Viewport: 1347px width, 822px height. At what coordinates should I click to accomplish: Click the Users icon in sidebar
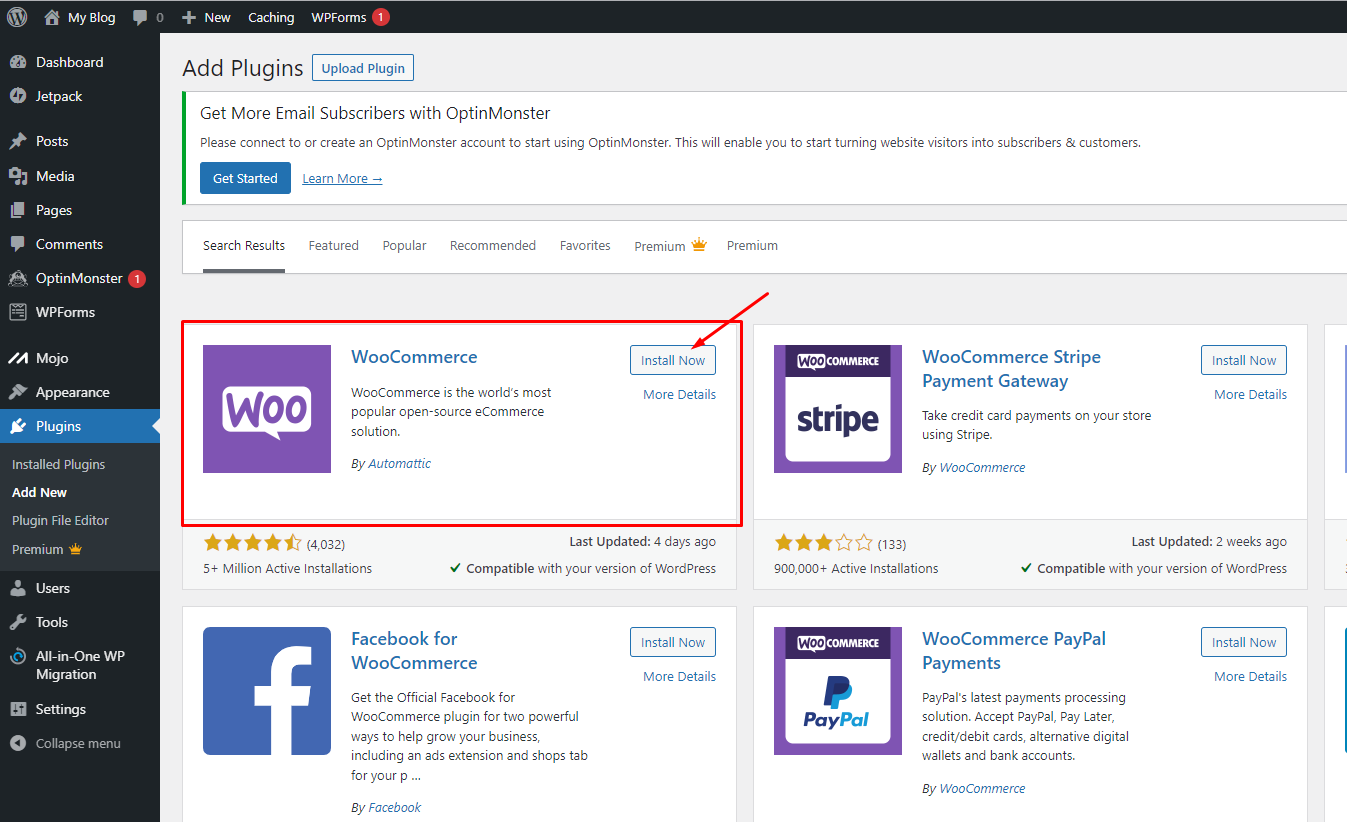(18, 588)
